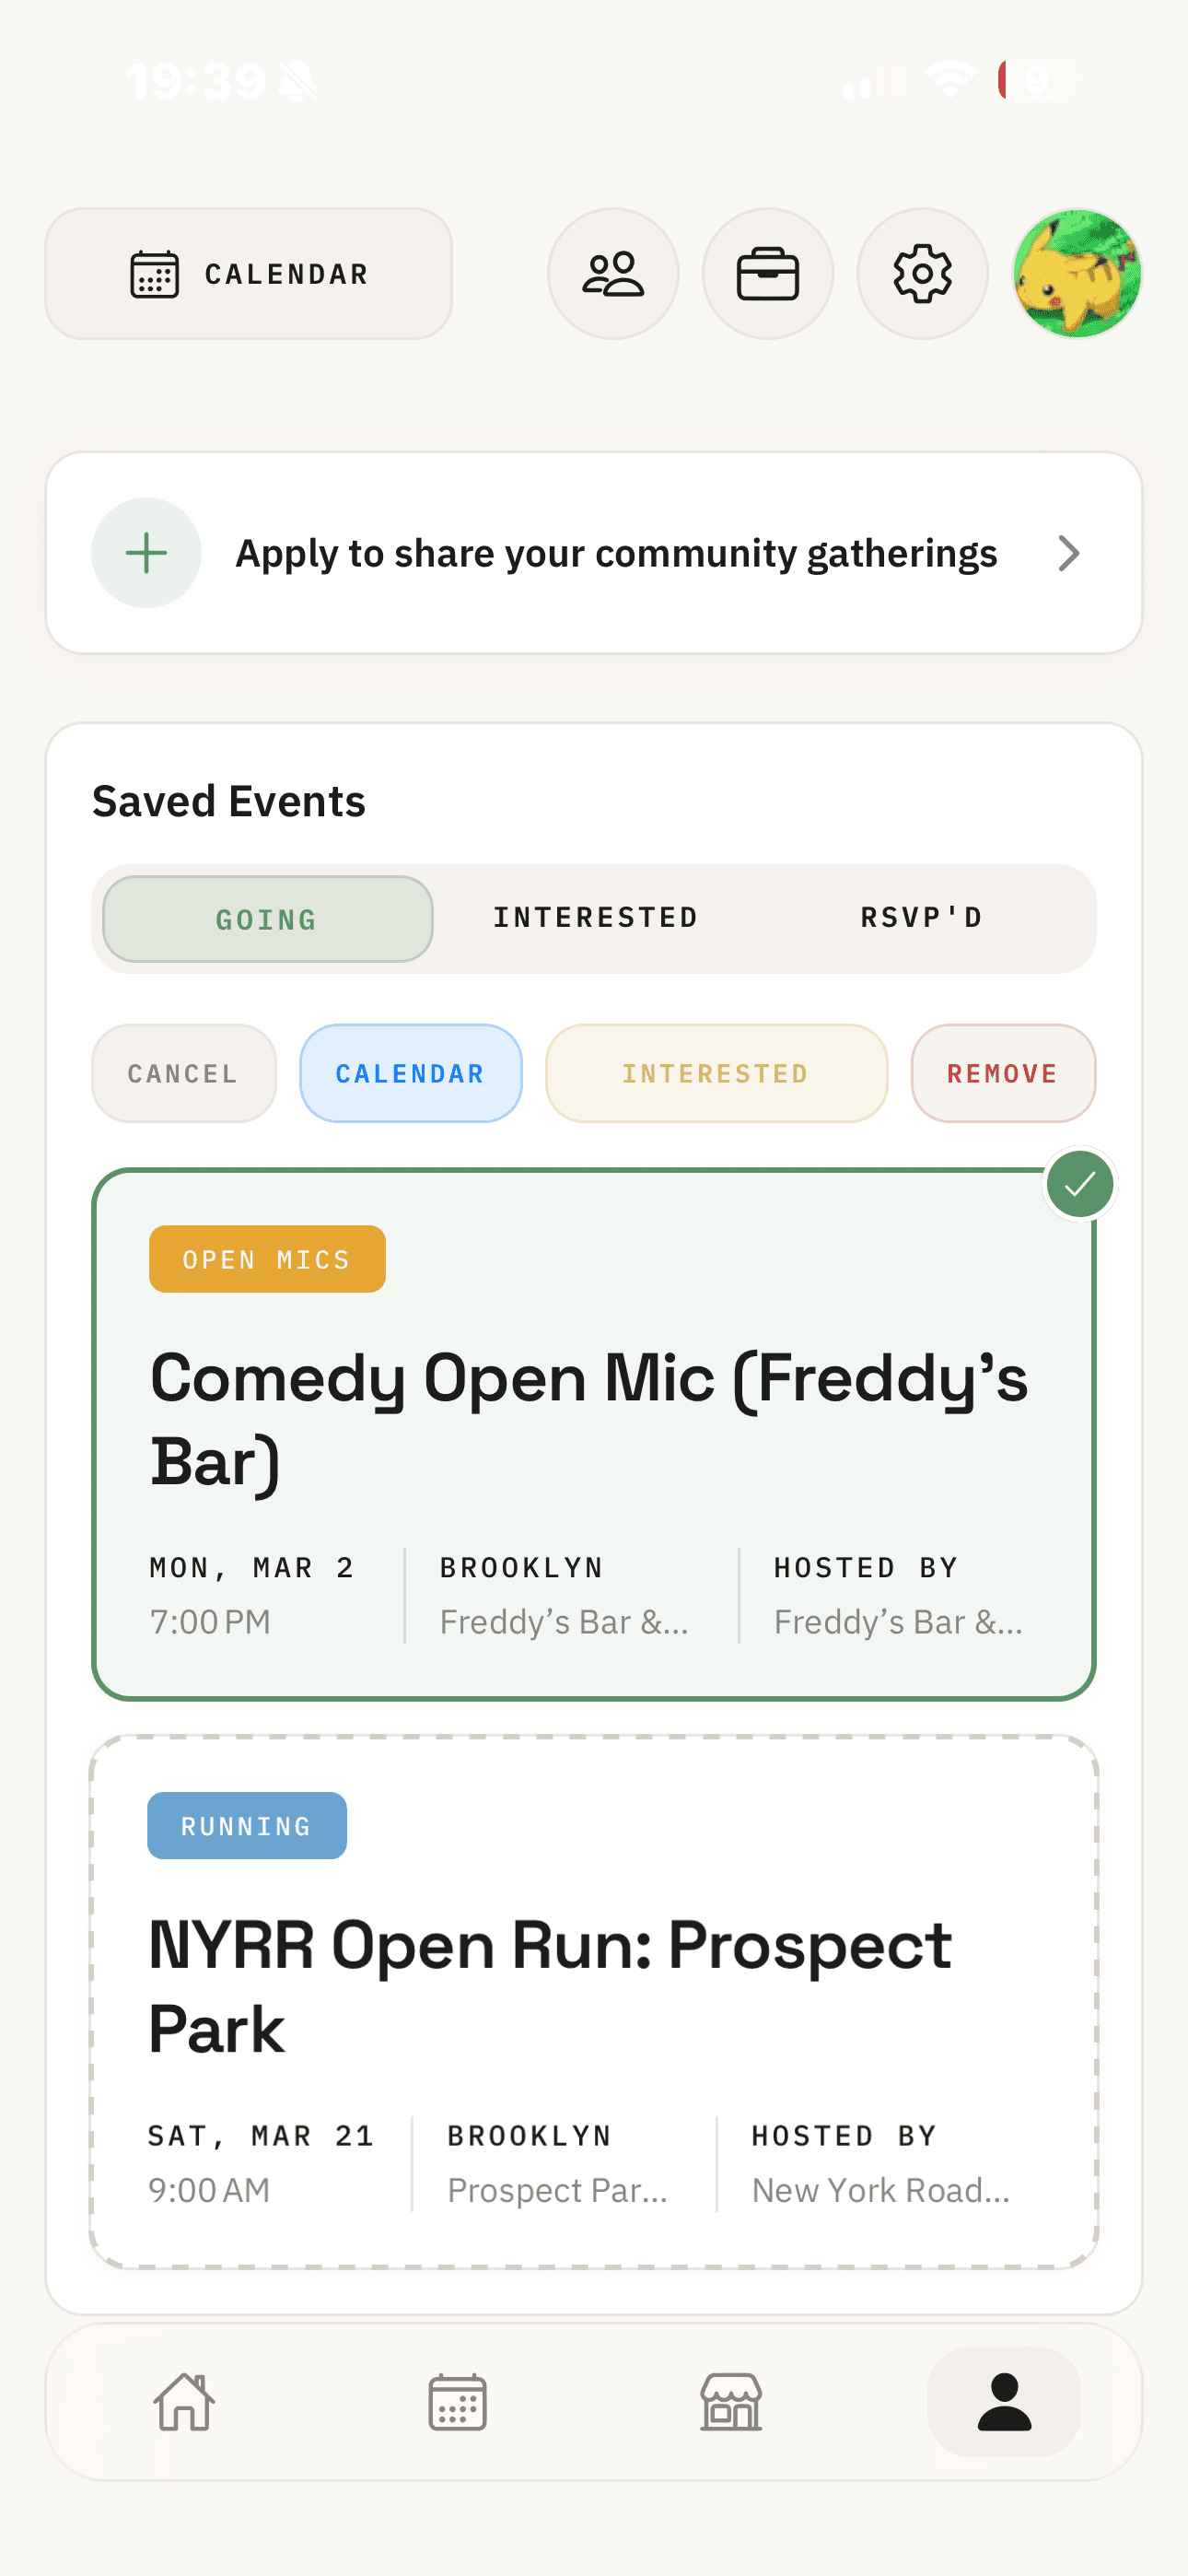
Task: Open the briefcase icon in top bar
Action: [768, 274]
